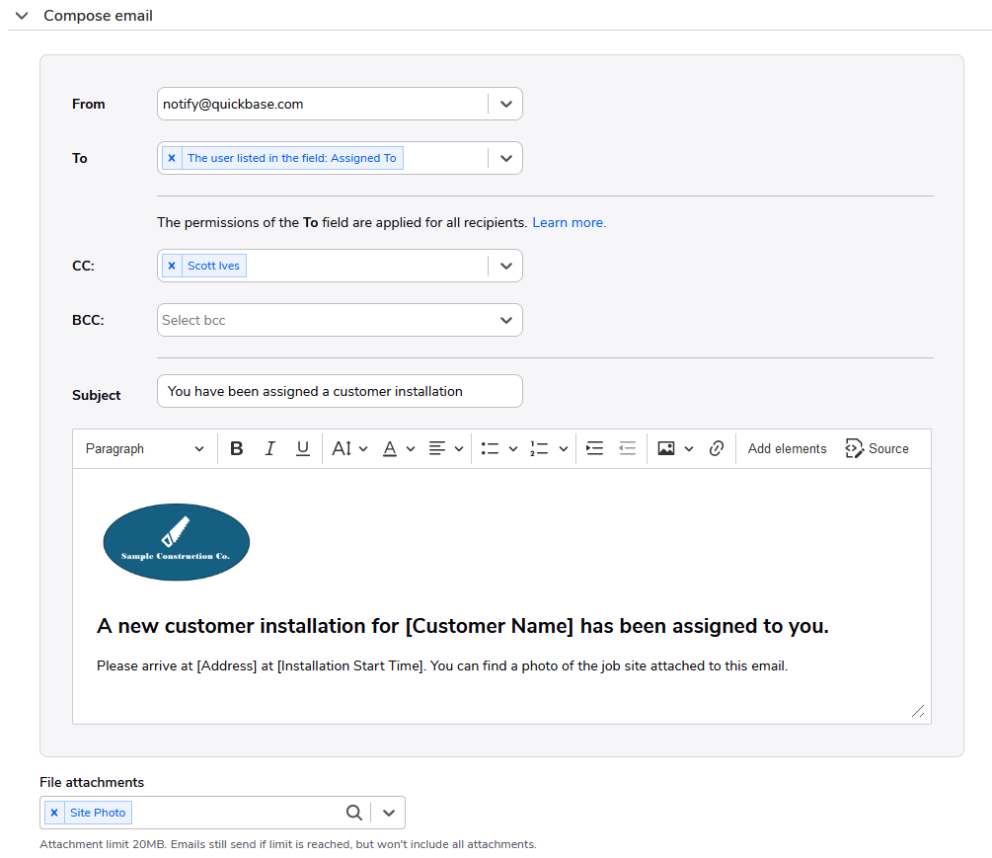Expand text alignment dropdown arrow
Viewport: 992px width, 858px height.
459,449
